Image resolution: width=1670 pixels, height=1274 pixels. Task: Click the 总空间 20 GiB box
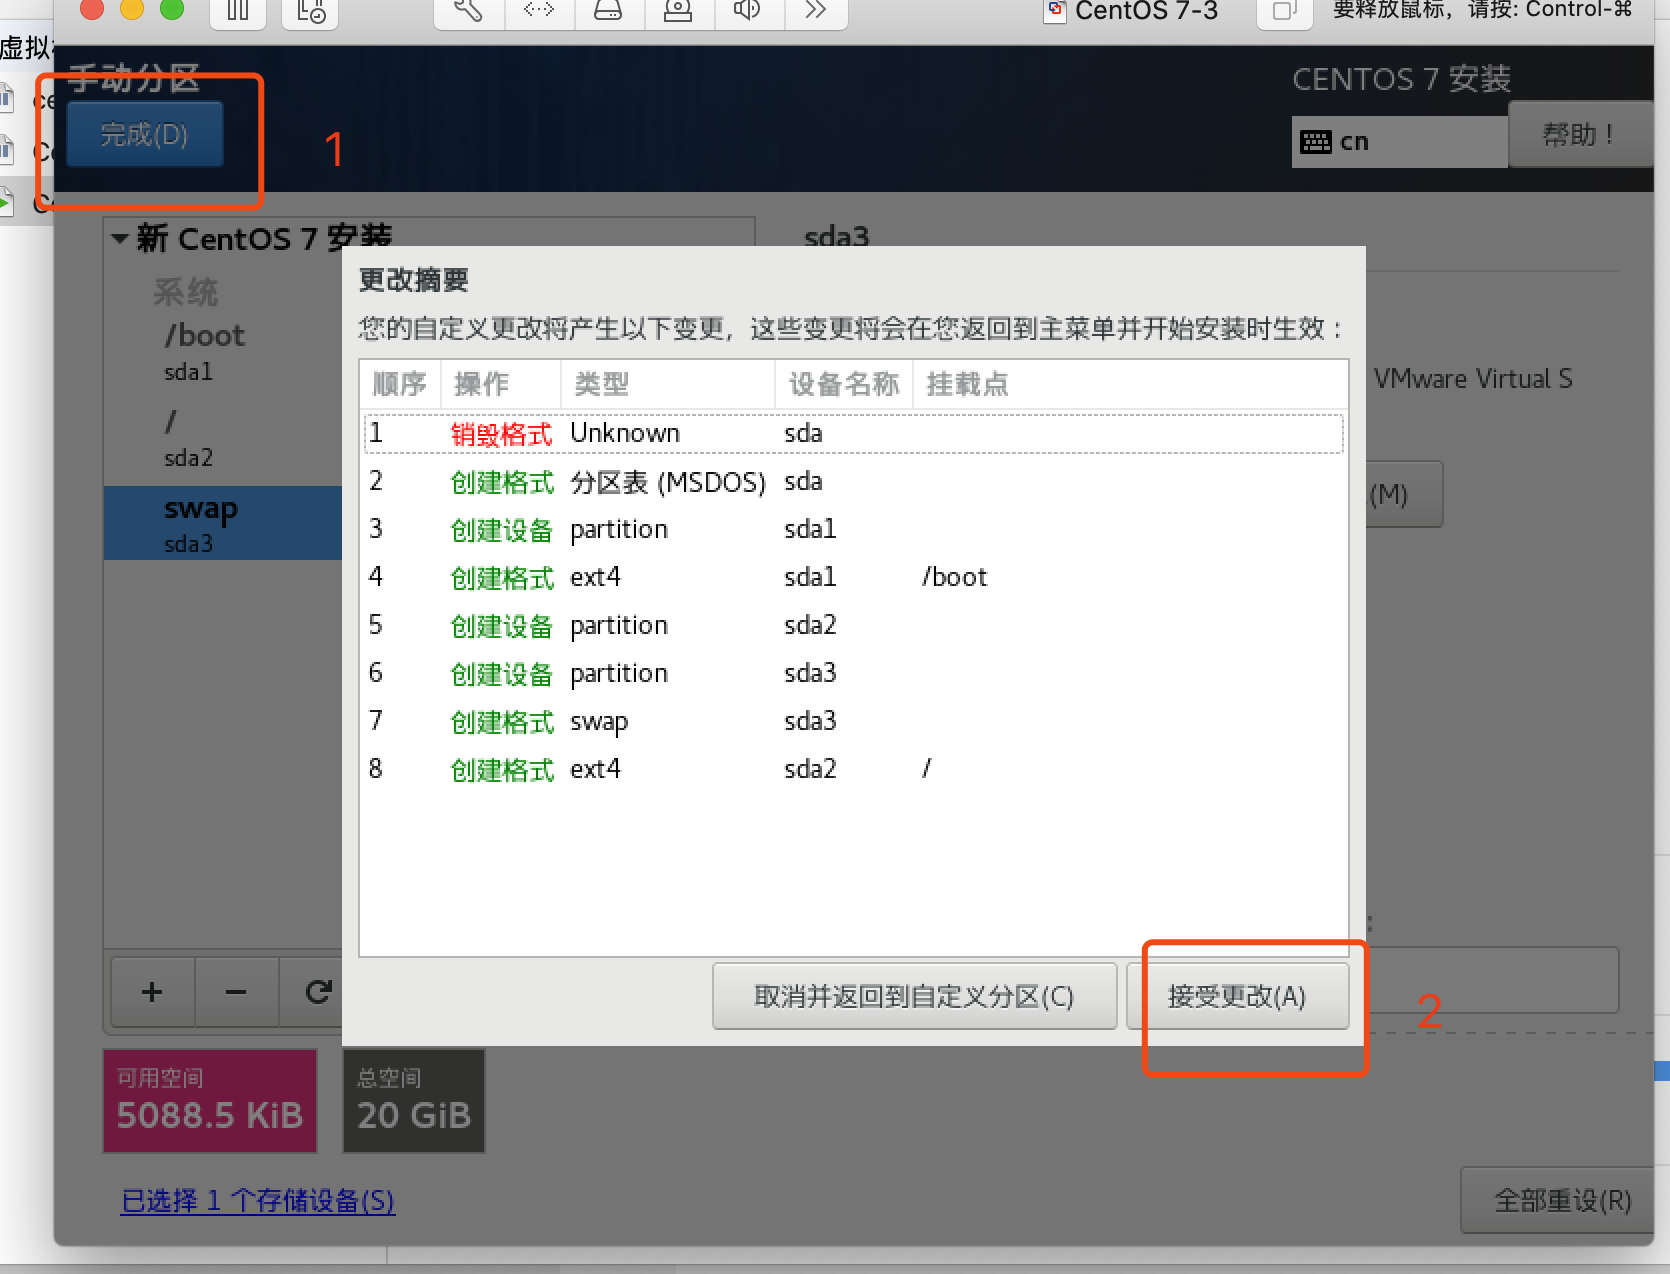tap(414, 1100)
